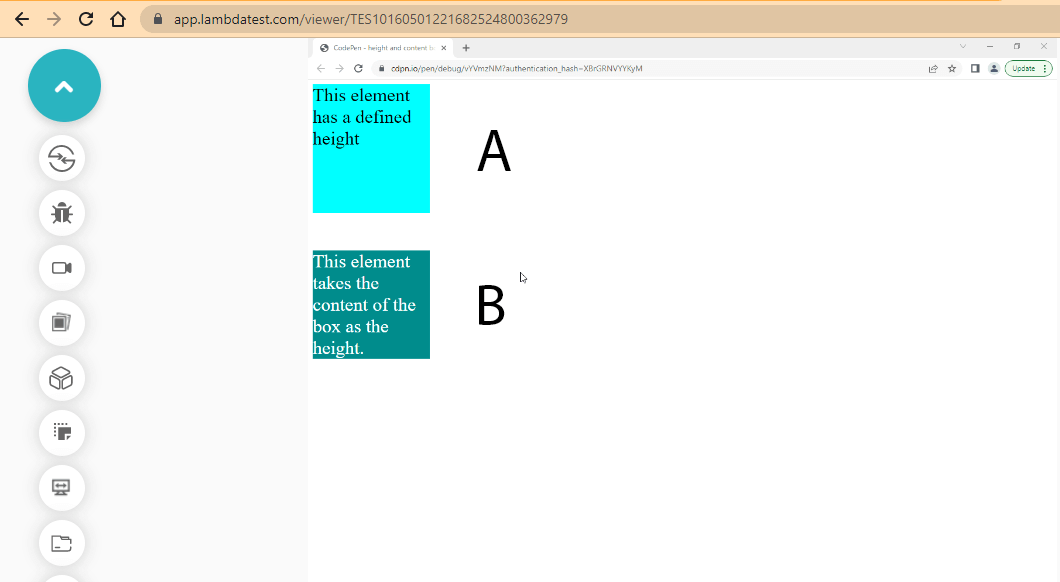Click the bug report icon
Image resolution: width=1060 pixels, height=582 pixels.
pos(62,214)
